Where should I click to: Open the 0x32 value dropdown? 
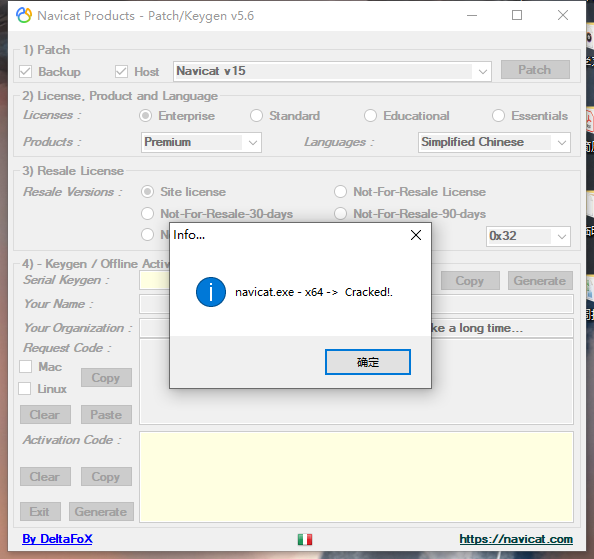[x=528, y=236]
